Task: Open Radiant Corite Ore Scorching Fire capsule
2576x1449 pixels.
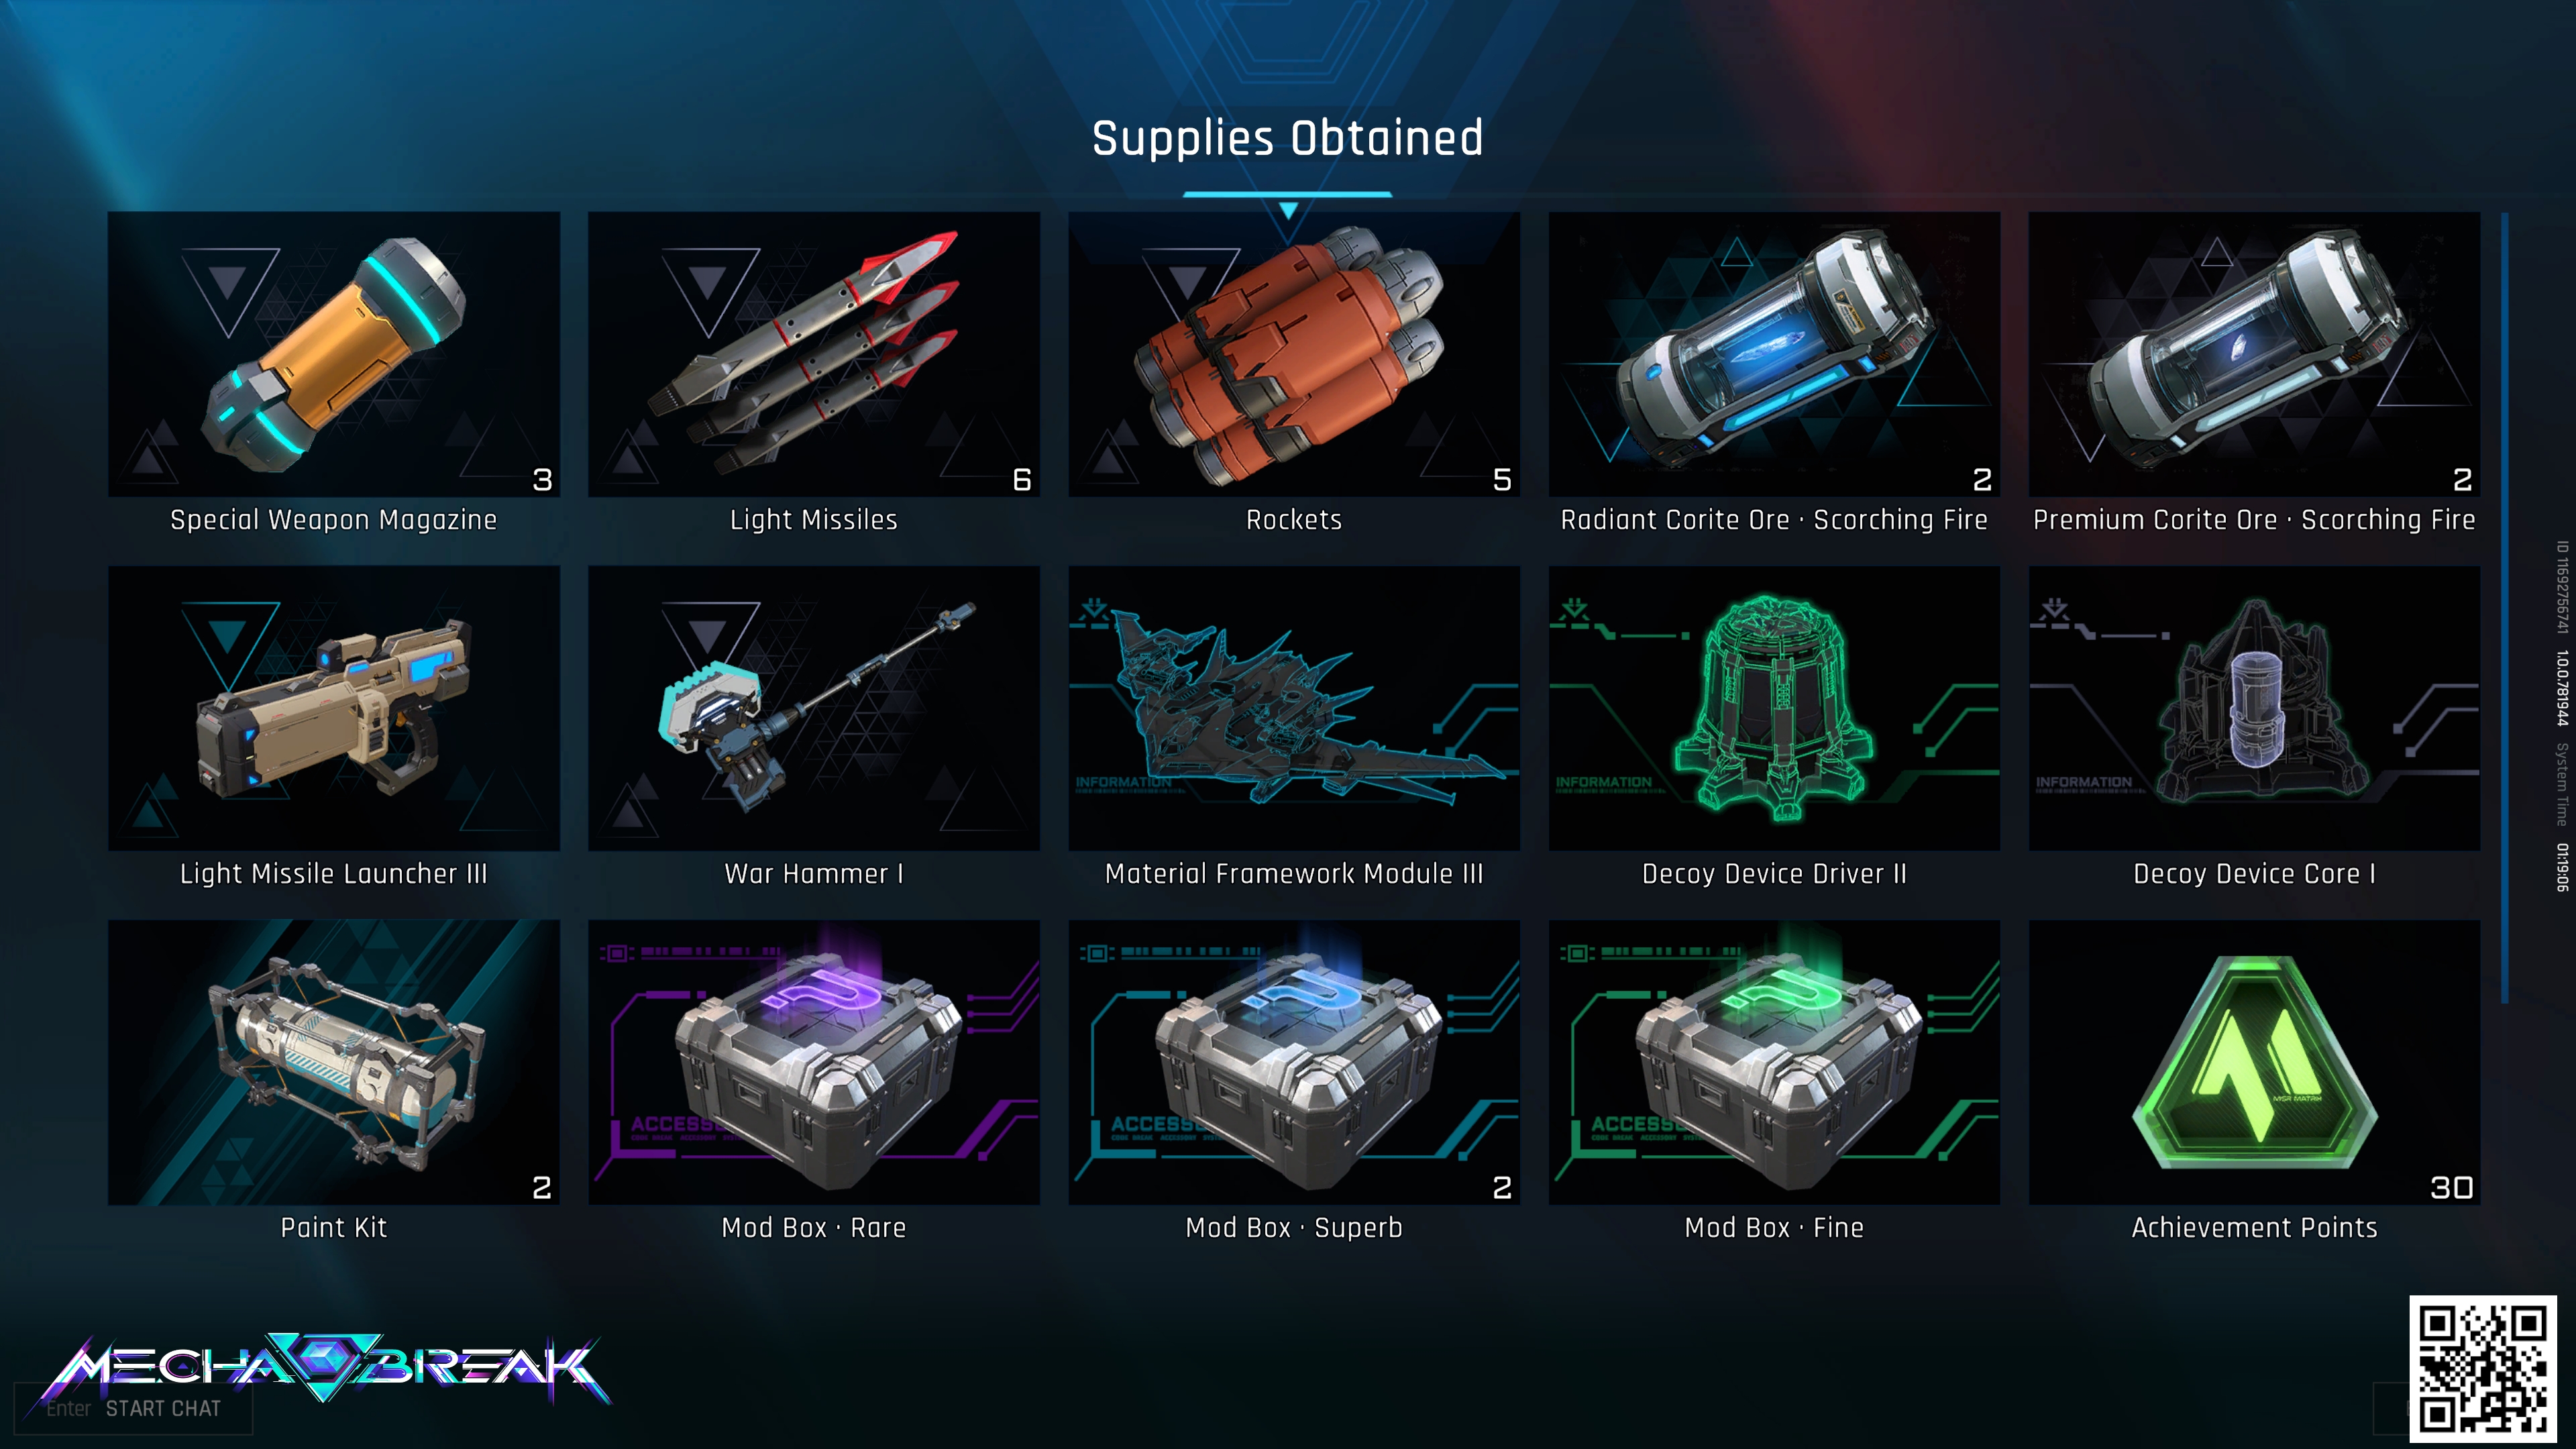Action: [x=1774, y=354]
